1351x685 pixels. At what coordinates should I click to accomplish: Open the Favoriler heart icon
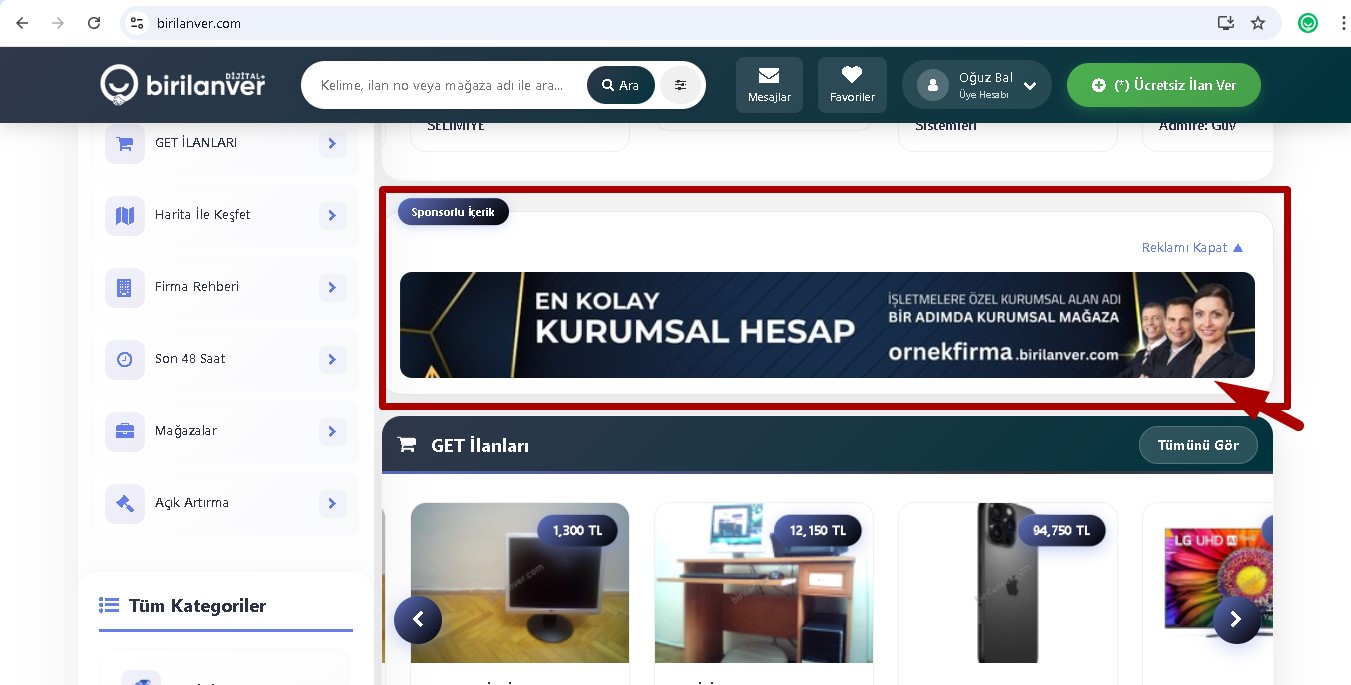click(x=852, y=73)
